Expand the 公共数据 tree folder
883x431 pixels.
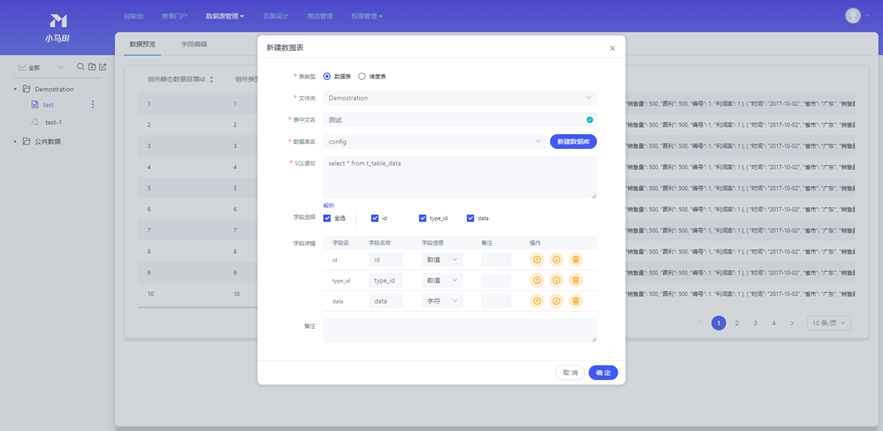click(15, 142)
